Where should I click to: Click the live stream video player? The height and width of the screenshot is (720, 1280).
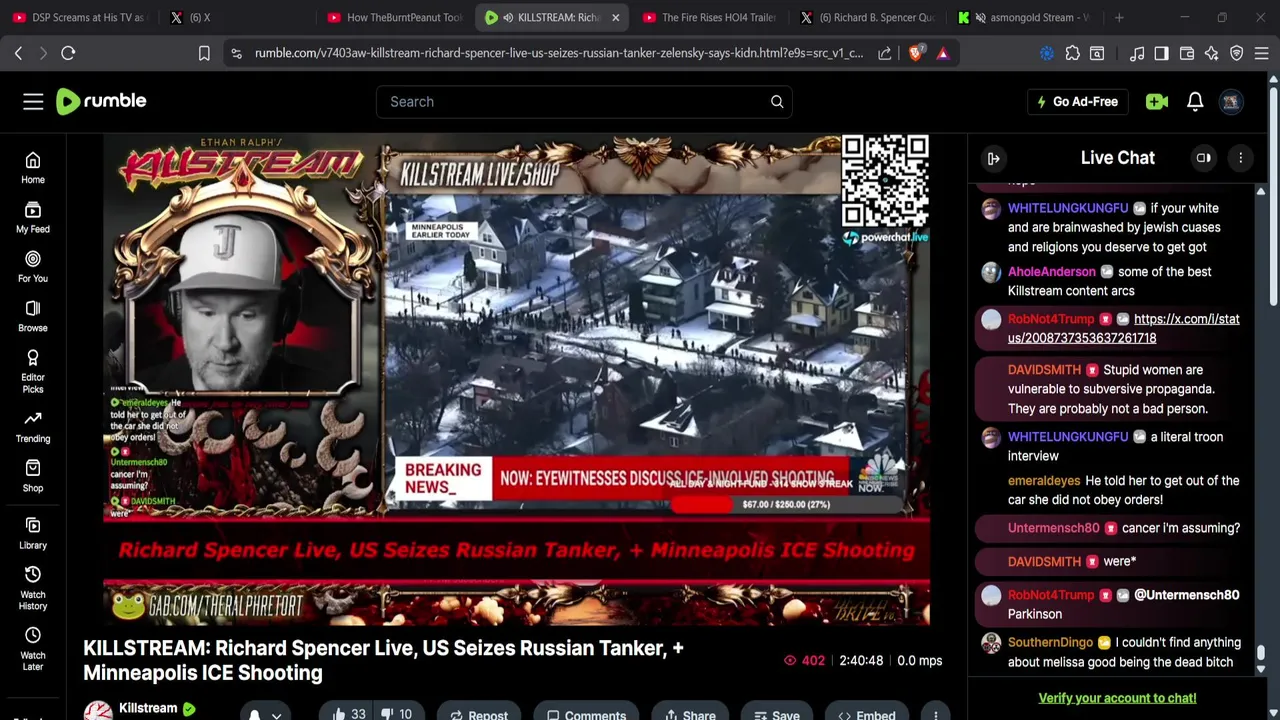[x=516, y=378]
